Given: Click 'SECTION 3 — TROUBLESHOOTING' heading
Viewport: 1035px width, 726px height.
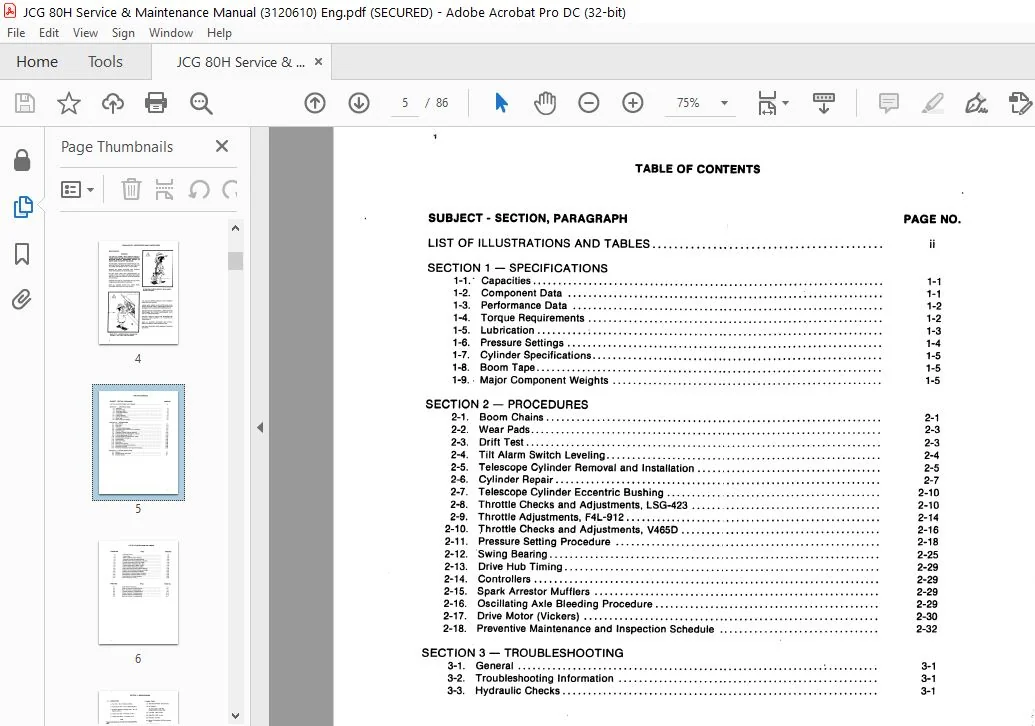Looking at the screenshot, I should 522,653.
